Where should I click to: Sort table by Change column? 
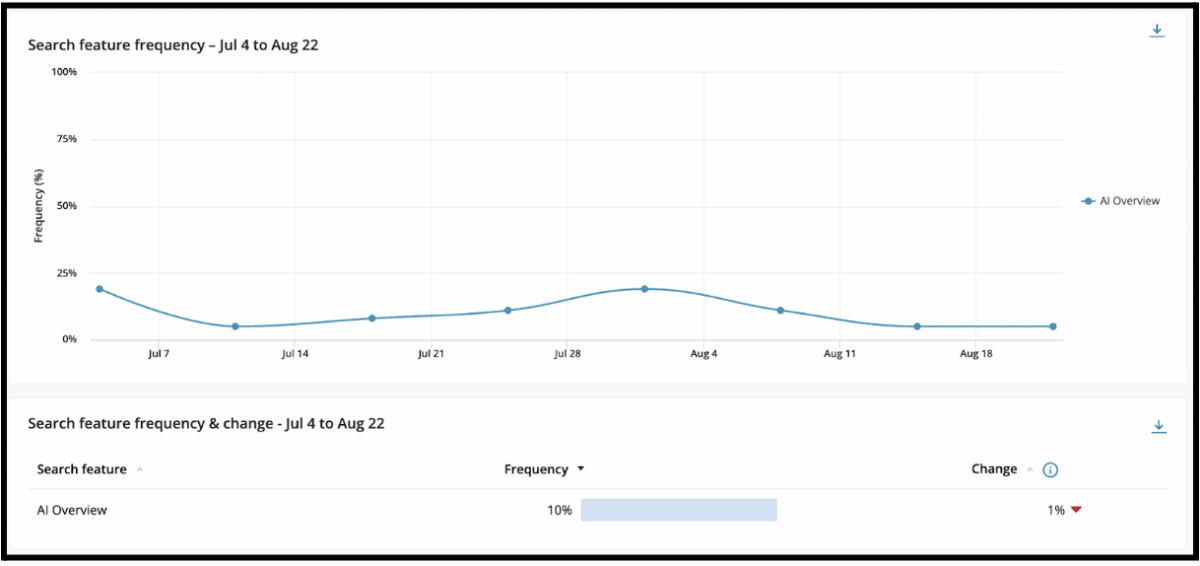[x=1001, y=469]
